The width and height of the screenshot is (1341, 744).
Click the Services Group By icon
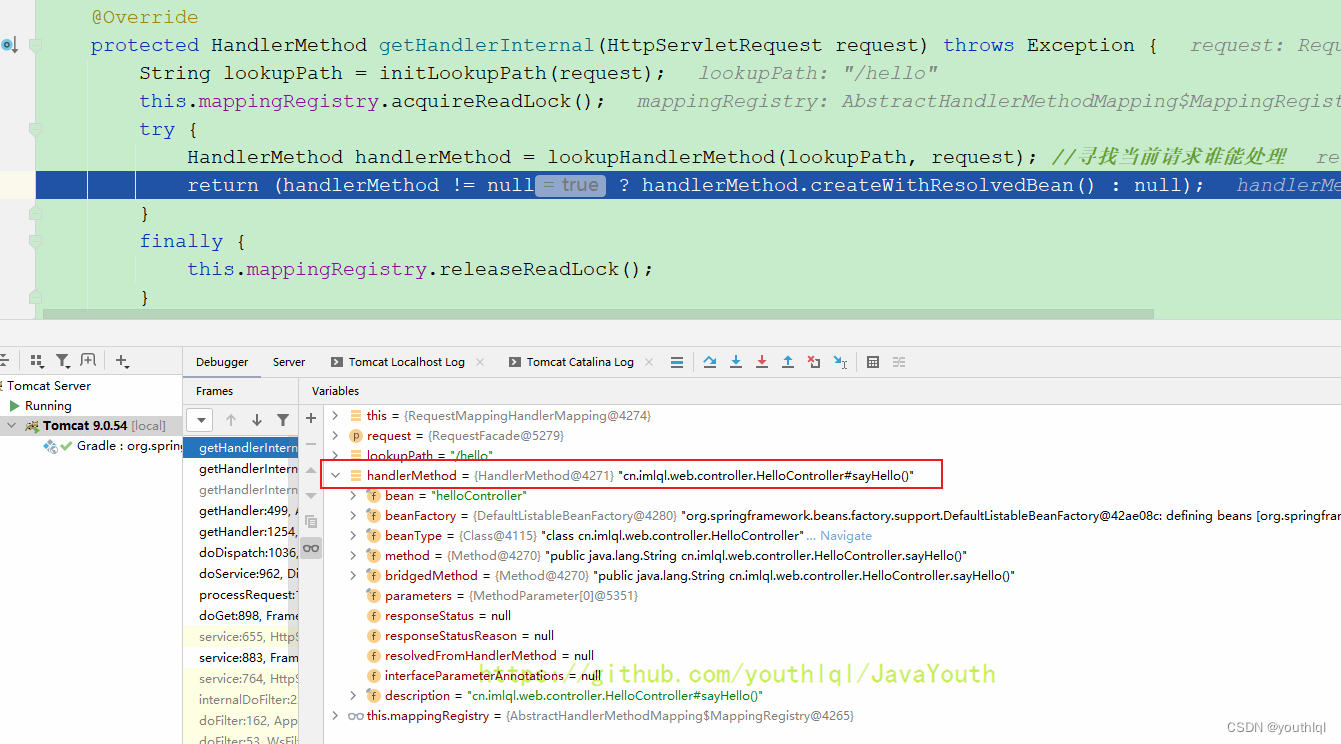(37, 361)
